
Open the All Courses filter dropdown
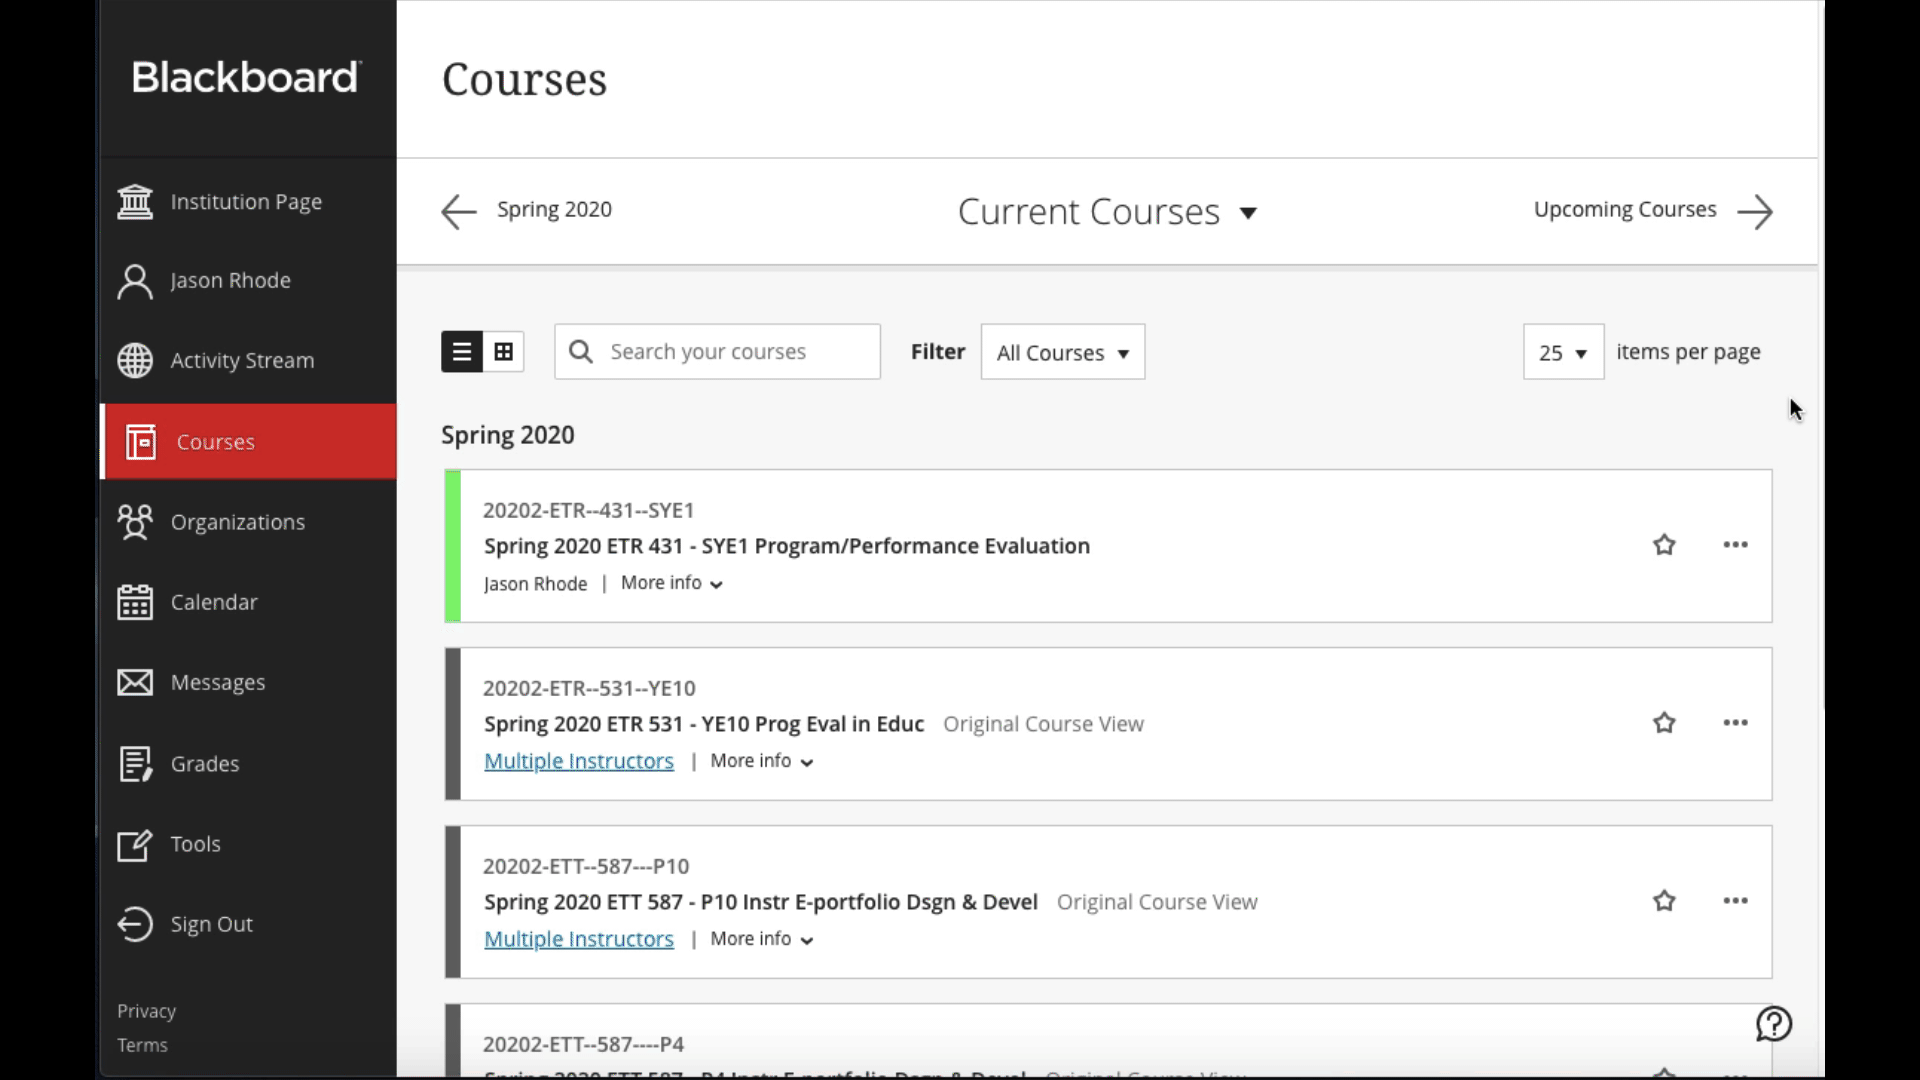pos(1062,352)
